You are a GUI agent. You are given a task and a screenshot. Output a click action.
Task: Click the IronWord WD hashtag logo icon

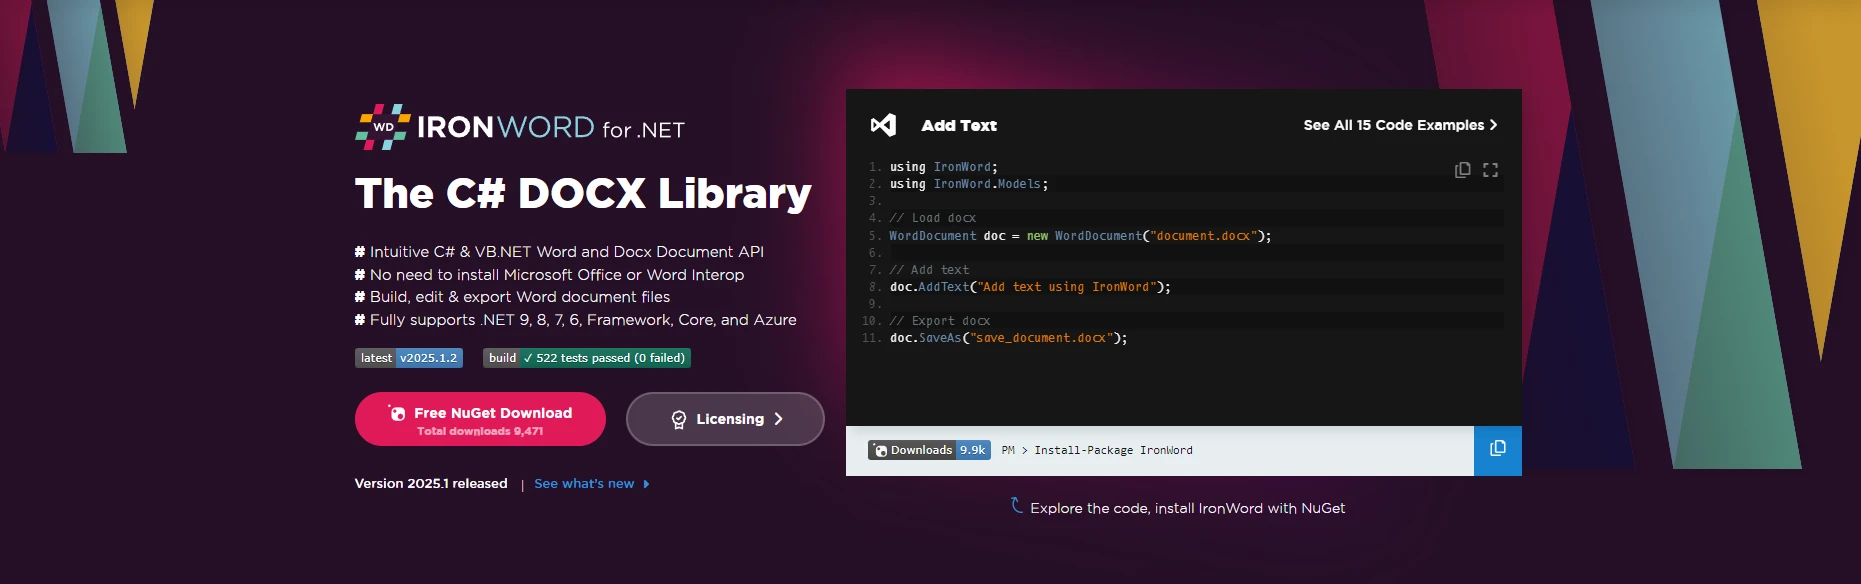coord(383,127)
